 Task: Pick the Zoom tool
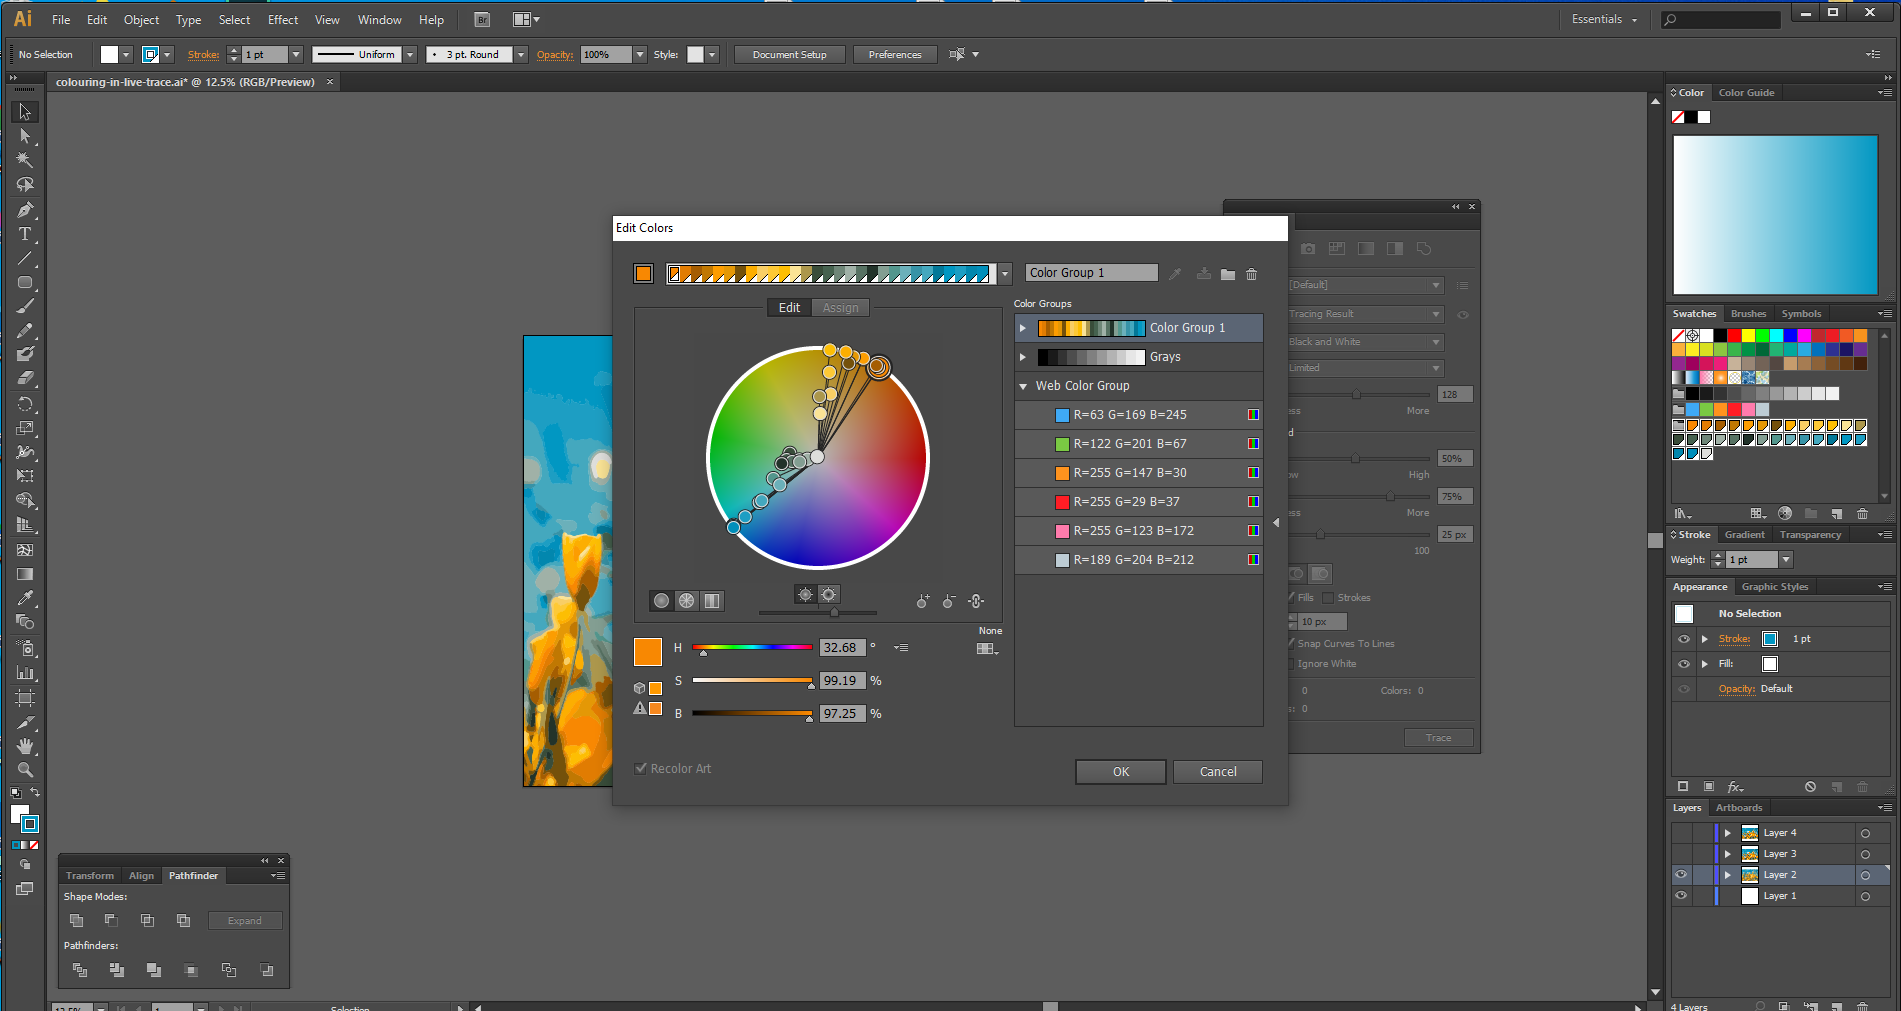pyautogui.click(x=25, y=770)
